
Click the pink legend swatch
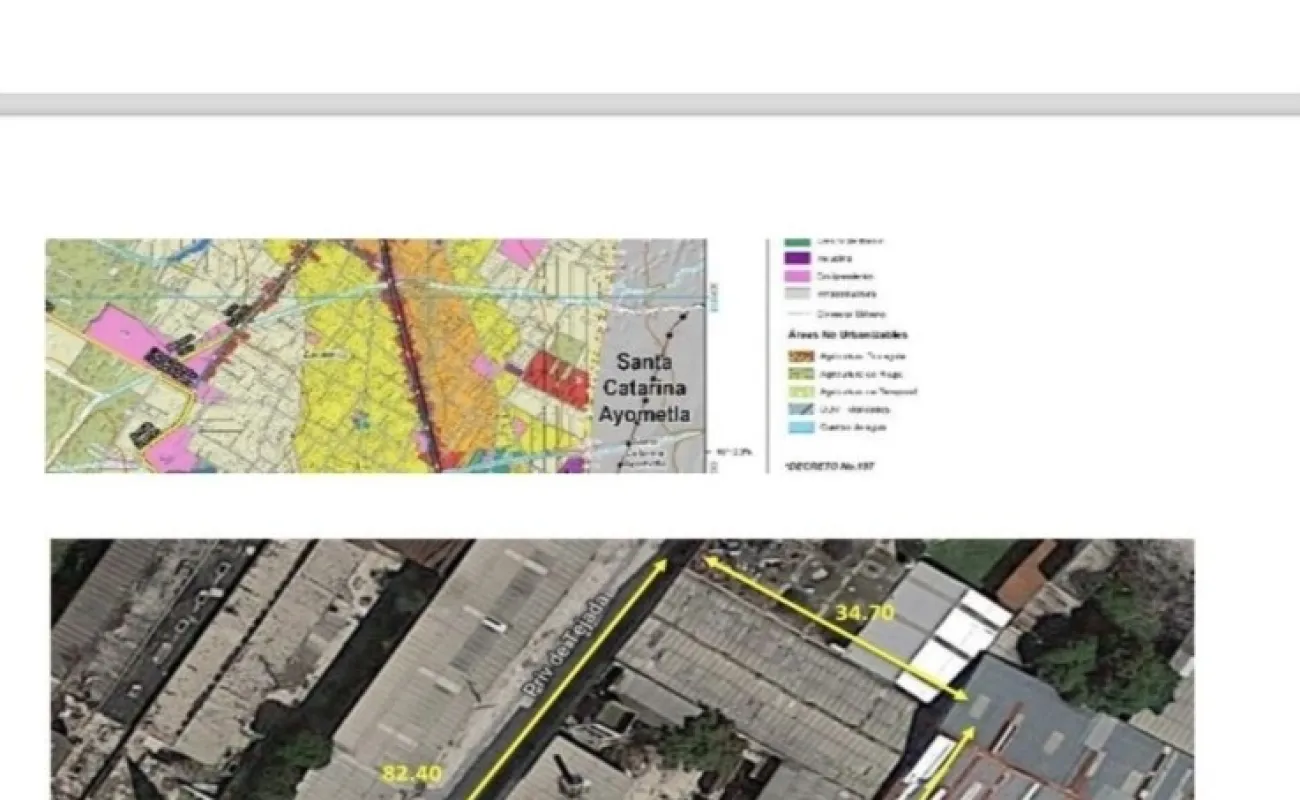tap(798, 276)
